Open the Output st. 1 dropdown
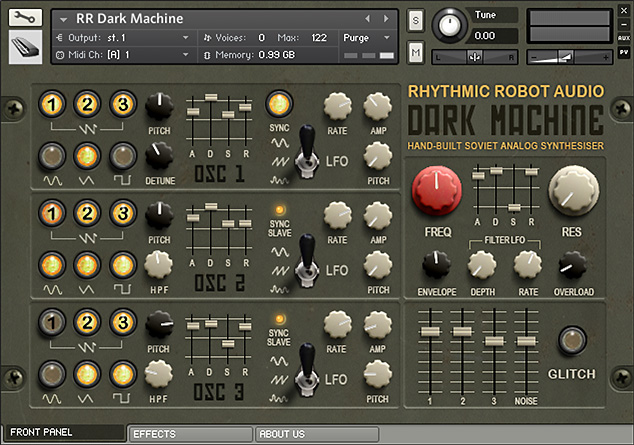 point(123,38)
